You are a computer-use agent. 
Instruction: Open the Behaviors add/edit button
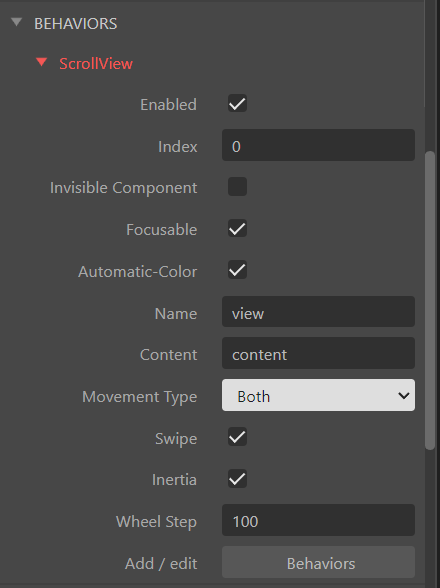click(318, 562)
